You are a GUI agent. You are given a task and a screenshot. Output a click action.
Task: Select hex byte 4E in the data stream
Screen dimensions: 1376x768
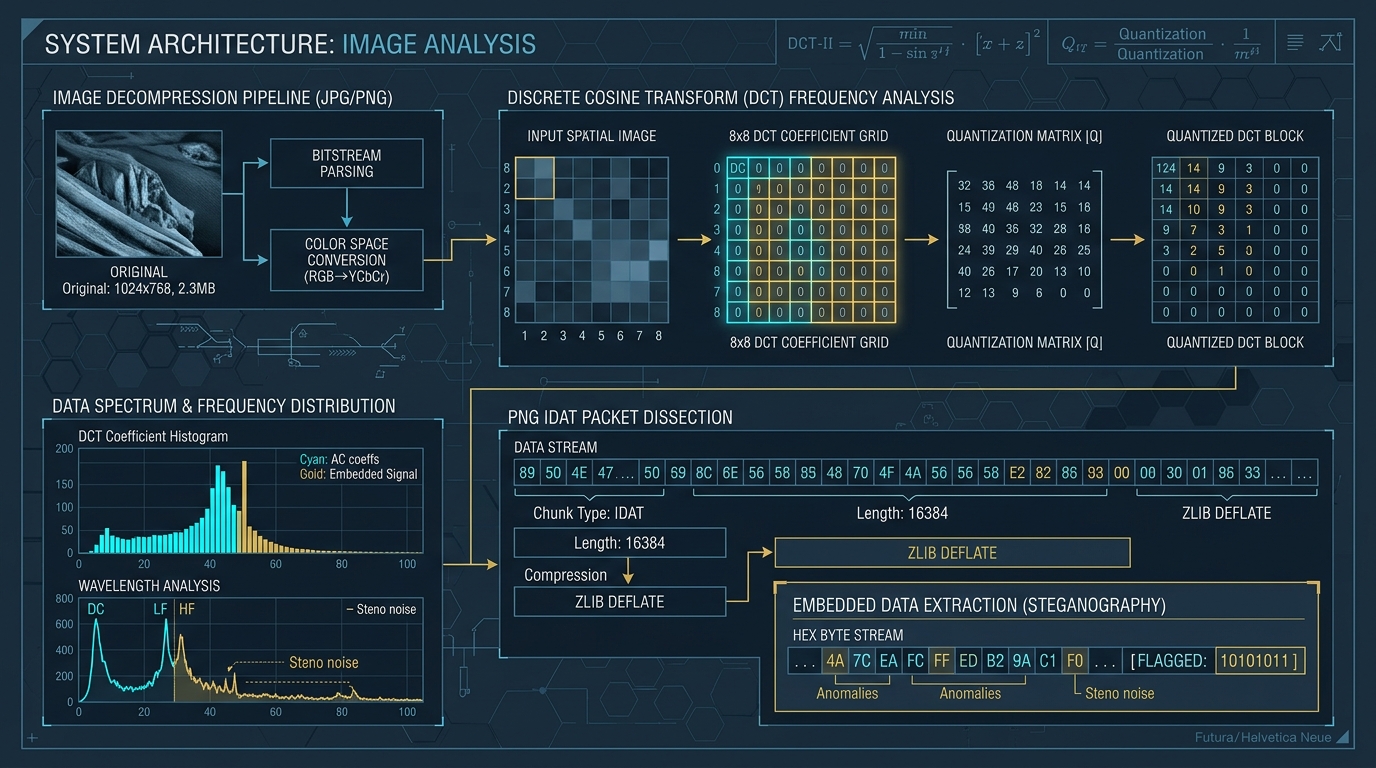[579, 472]
